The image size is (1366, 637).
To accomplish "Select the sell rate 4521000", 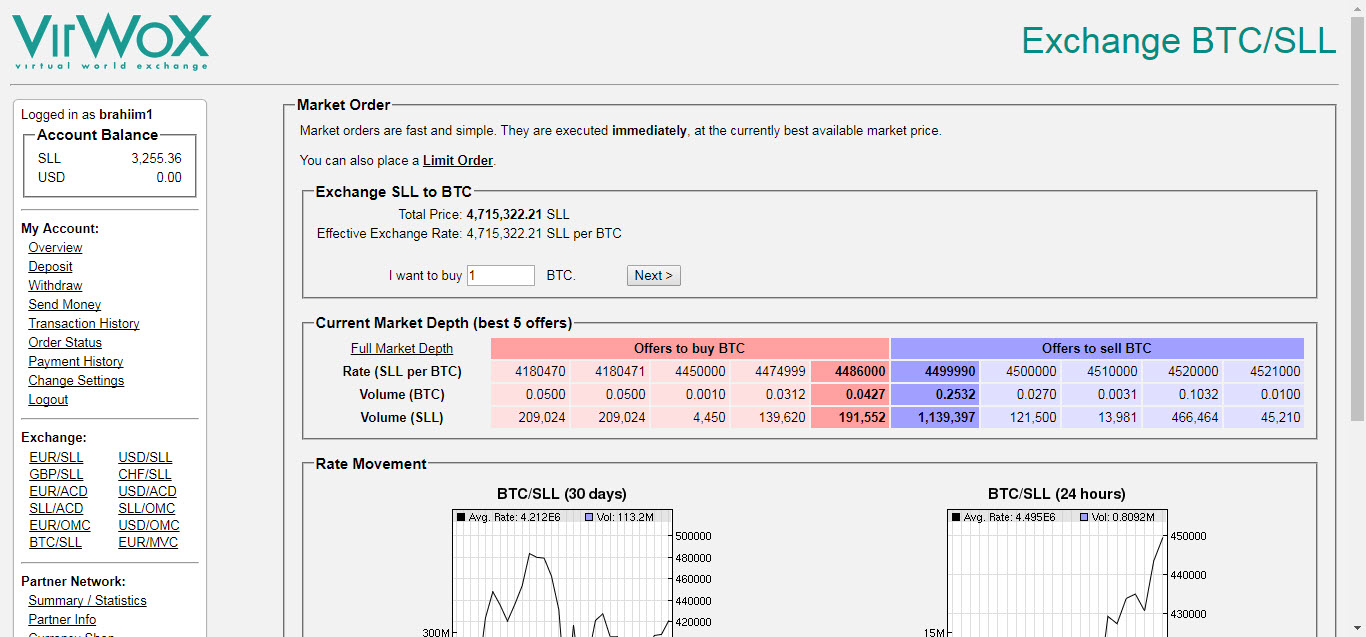I will click(x=1264, y=372).
